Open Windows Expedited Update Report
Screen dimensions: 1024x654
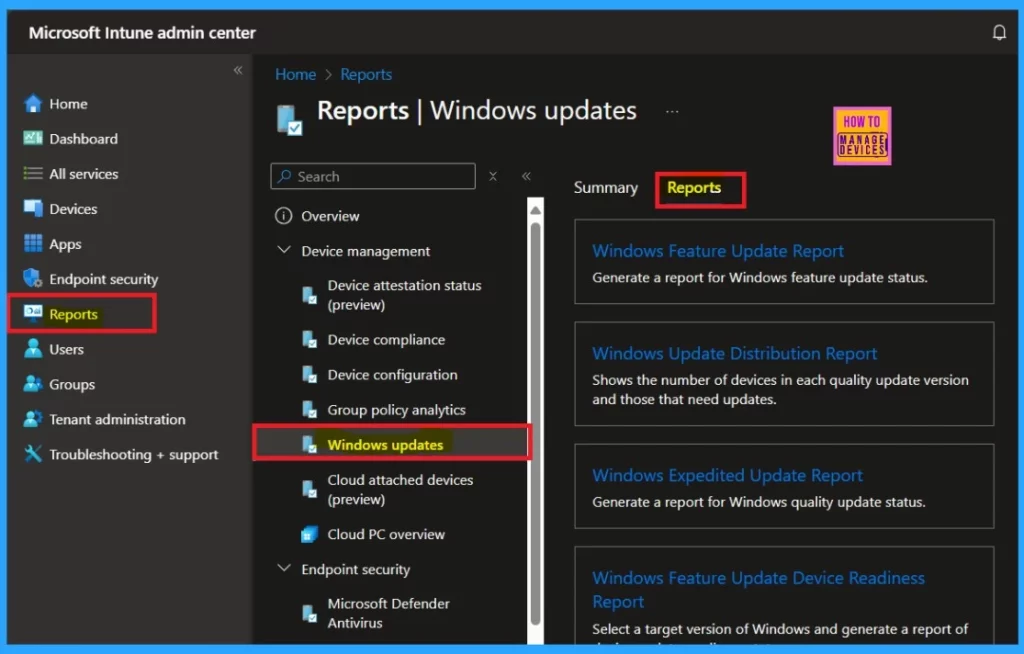click(727, 476)
